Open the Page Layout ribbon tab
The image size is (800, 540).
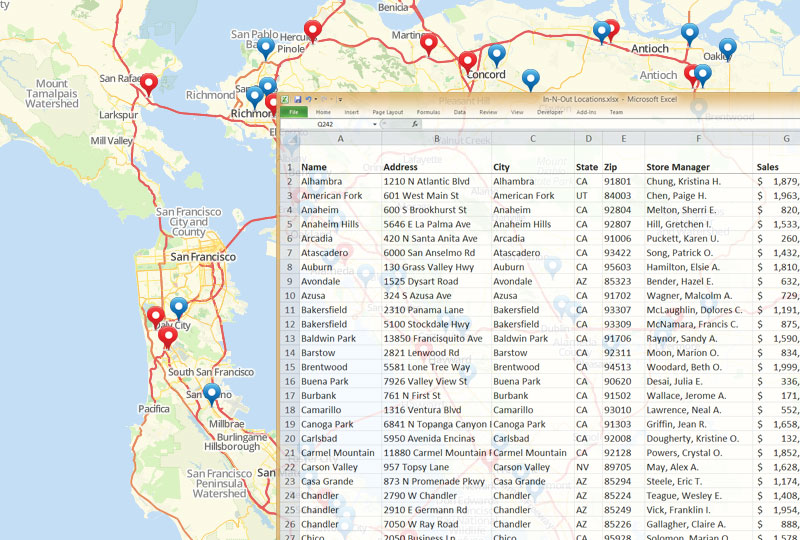tap(388, 112)
